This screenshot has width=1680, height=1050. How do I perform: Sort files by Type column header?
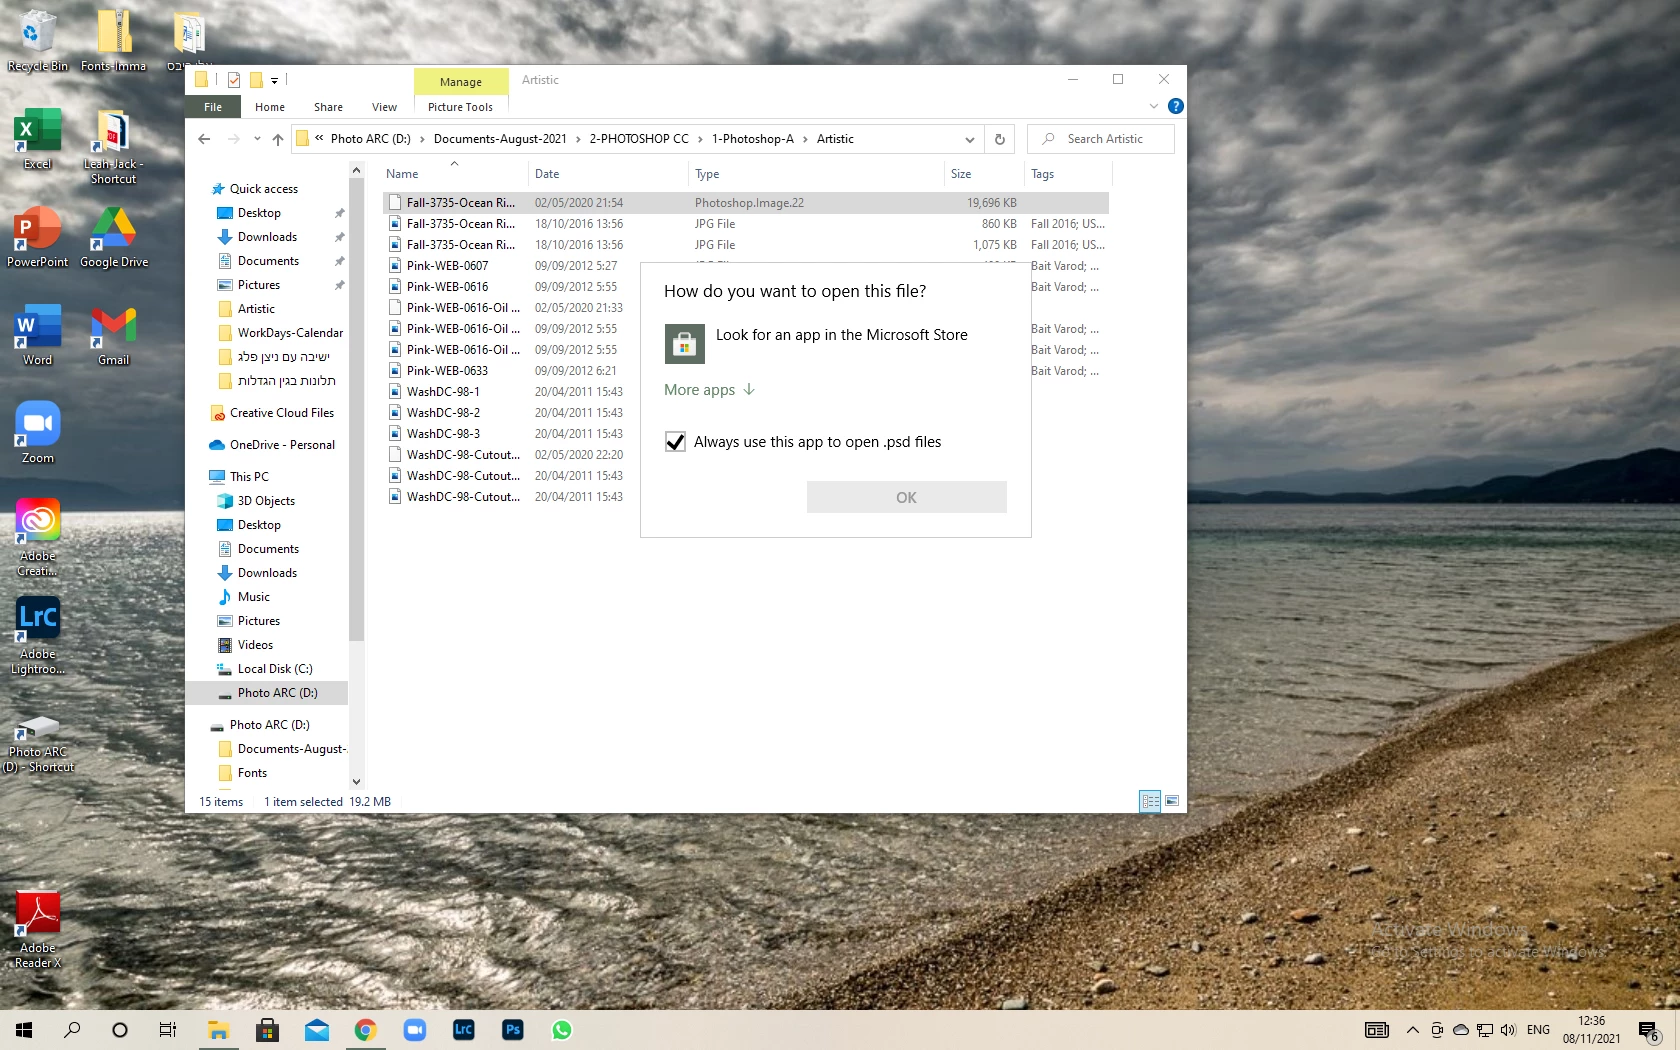coord(816,174)
